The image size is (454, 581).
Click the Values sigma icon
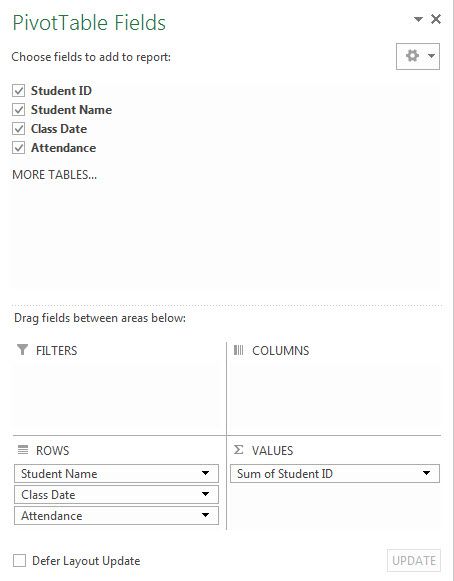(239, 450)
